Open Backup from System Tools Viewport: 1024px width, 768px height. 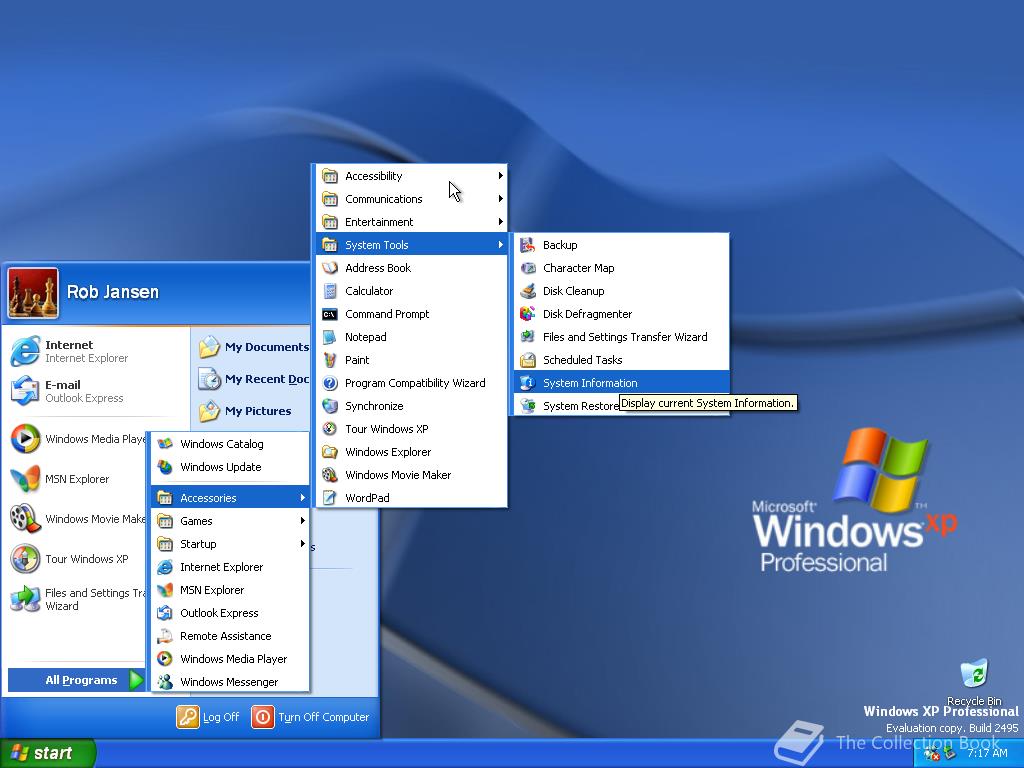(x=621, y=245)
